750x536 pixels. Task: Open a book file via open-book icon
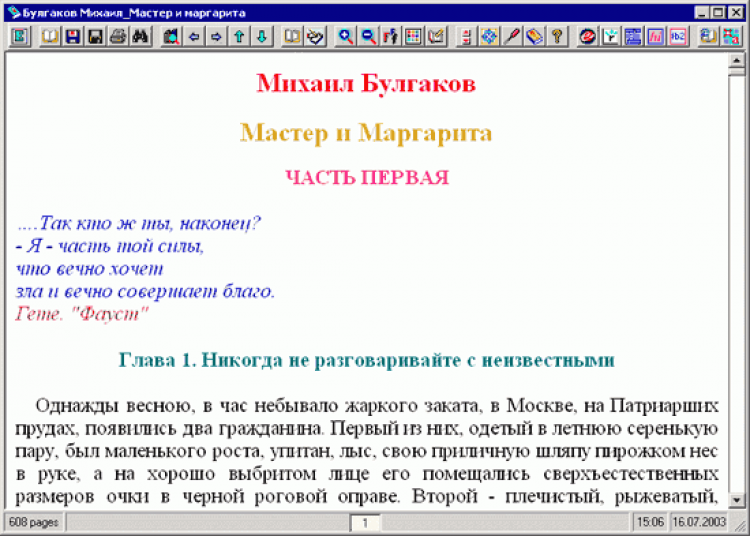tap(50, 36)
